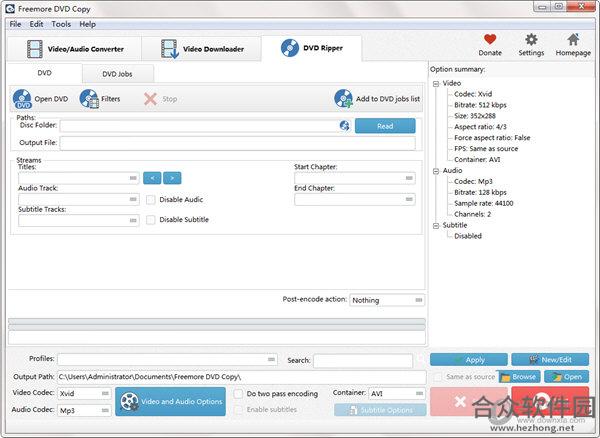Select 'Container: AVI' tree row

(477, 160)
